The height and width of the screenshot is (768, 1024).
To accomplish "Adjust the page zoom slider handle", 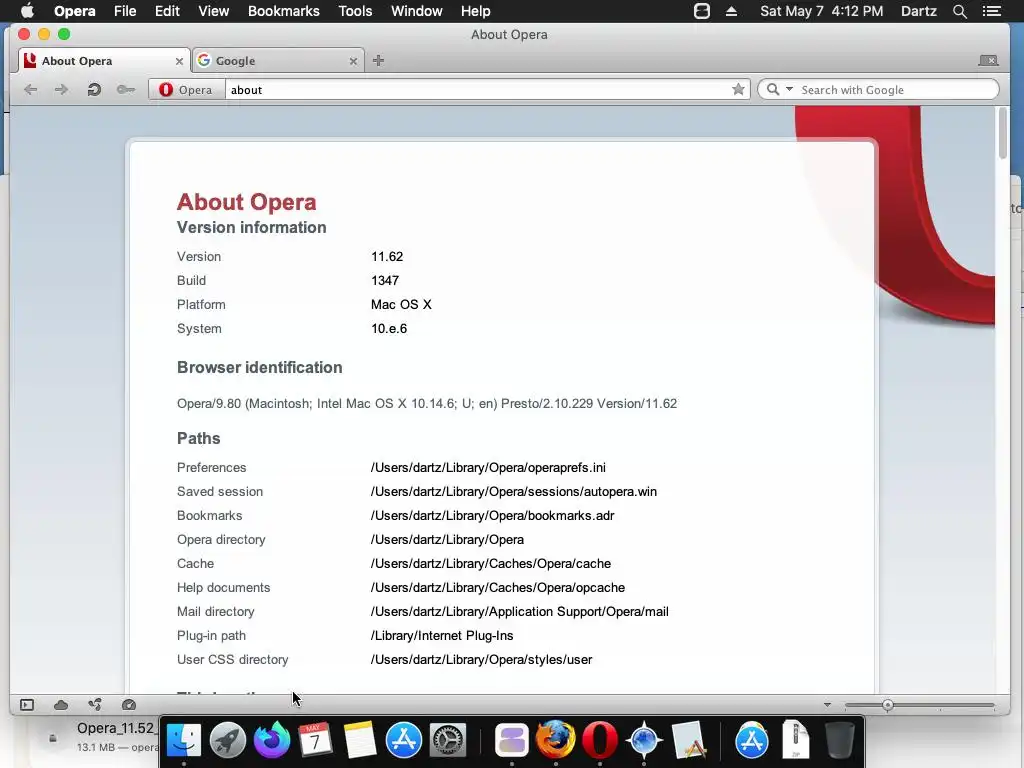I will 888,705.
